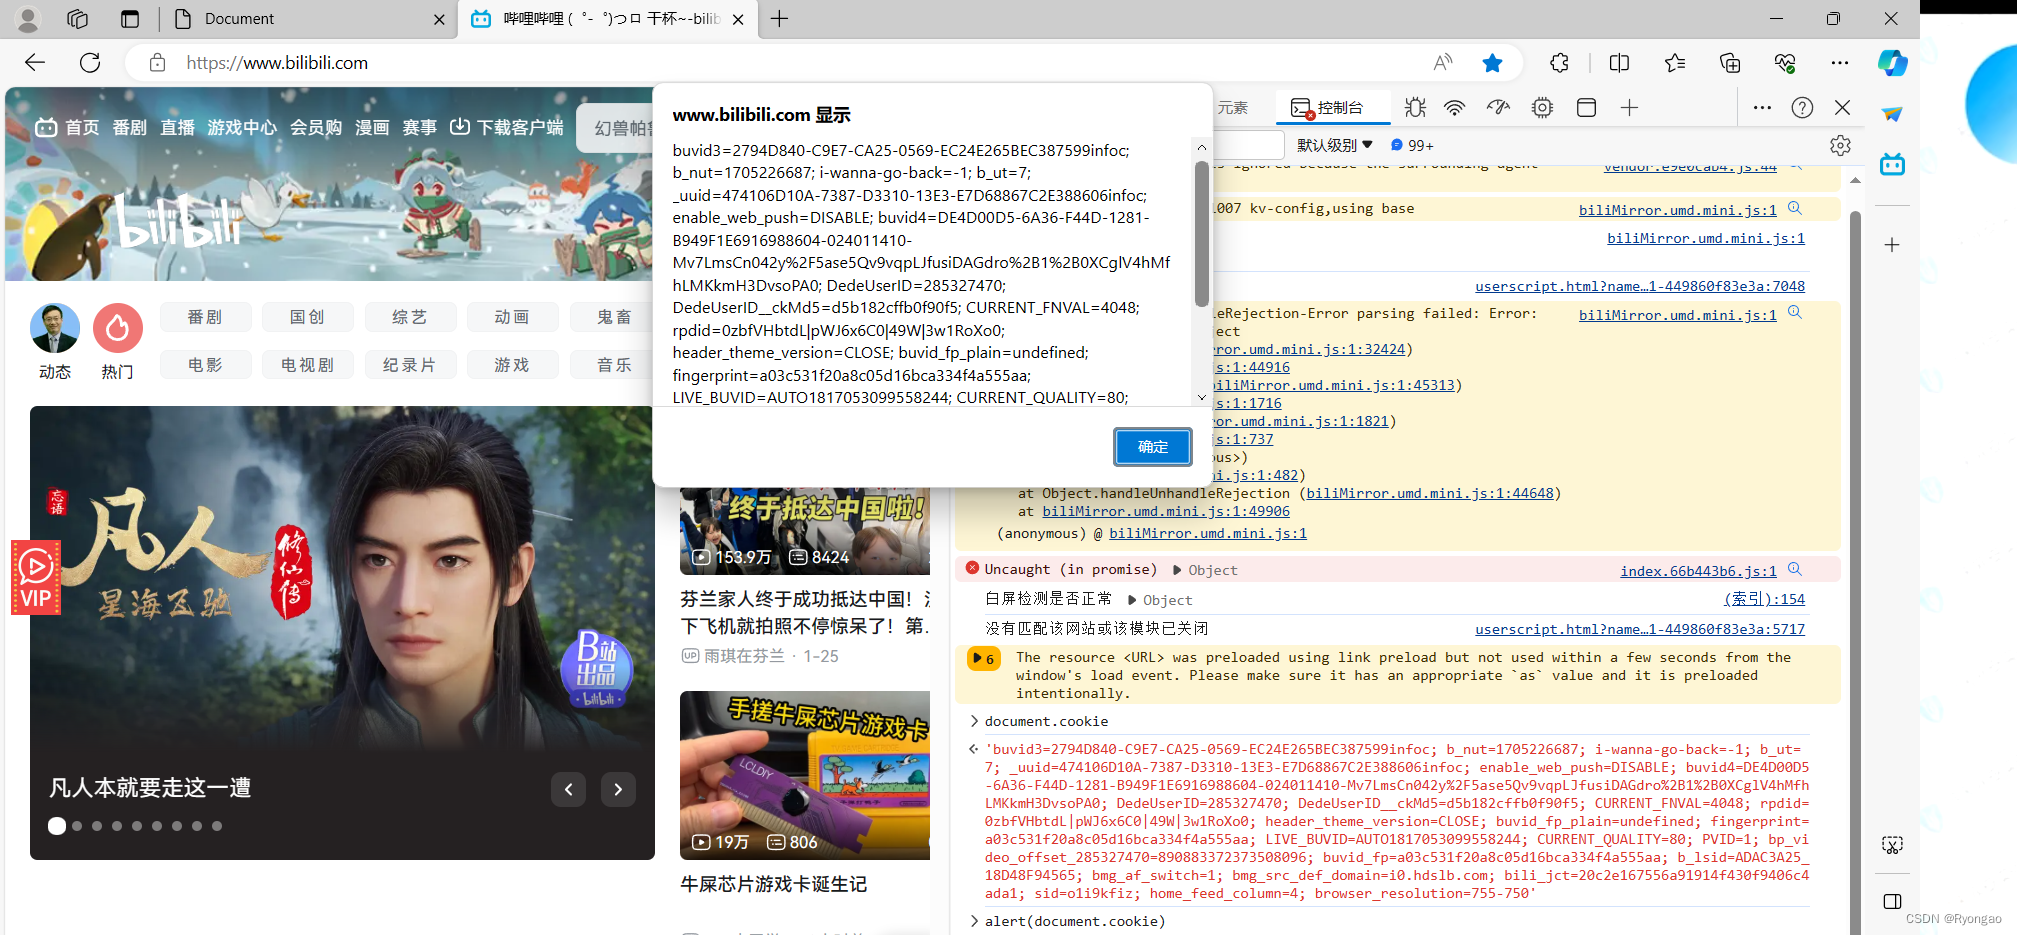Open the Sources bug icon tool
The image size is (2017, 935).
pyautogui.click(x=1415, y=108)
